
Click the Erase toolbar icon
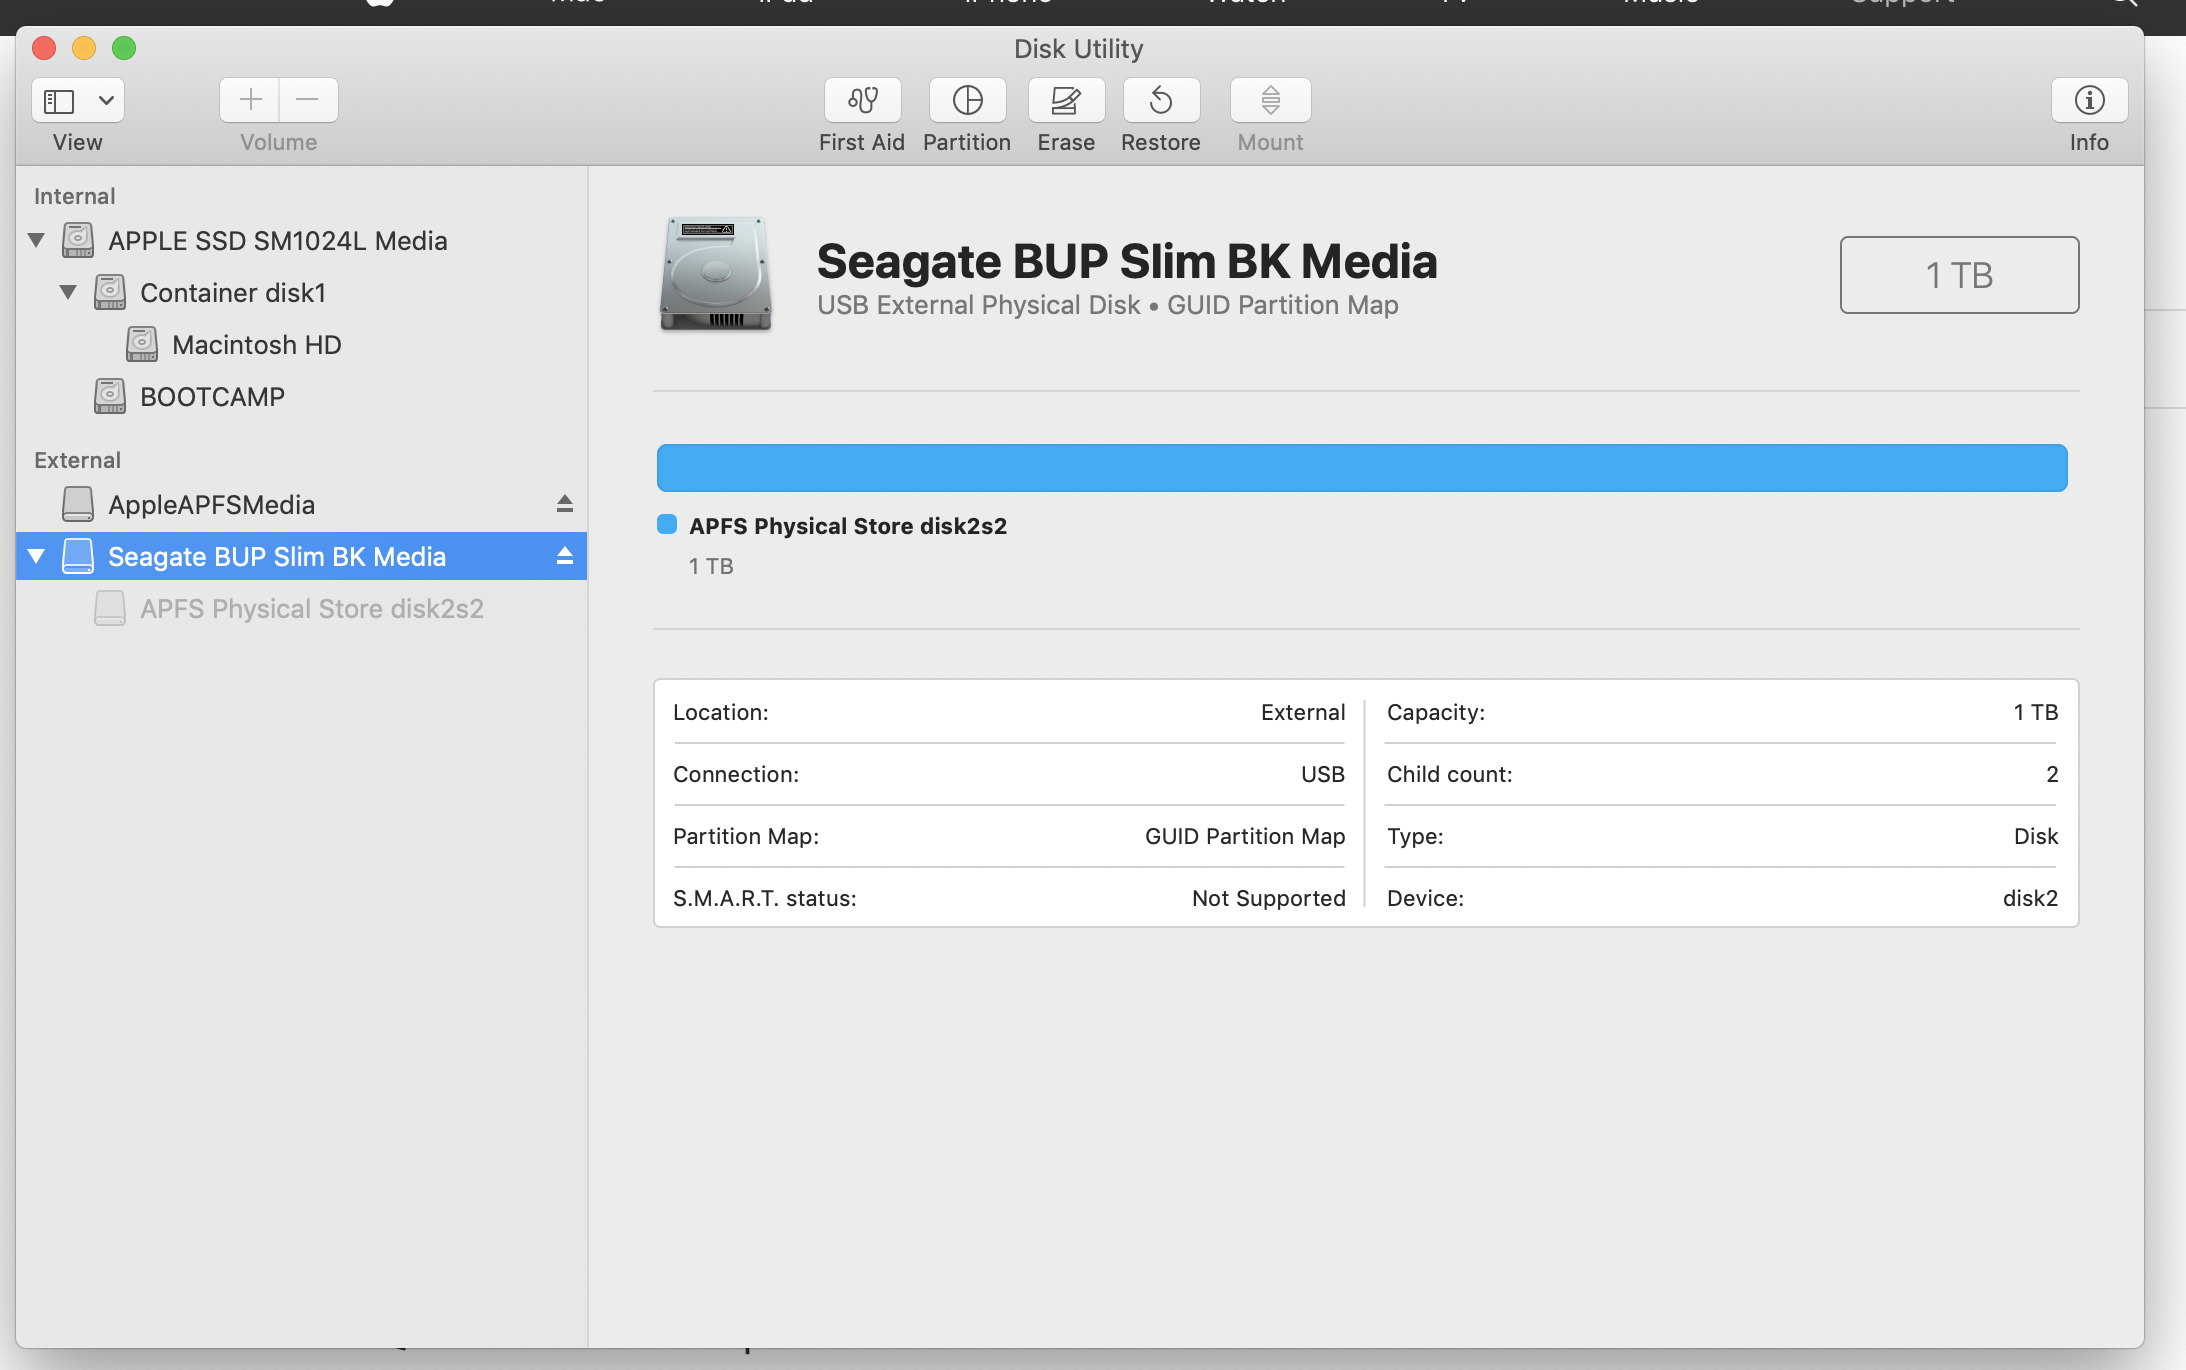[x=1066, y=101]
